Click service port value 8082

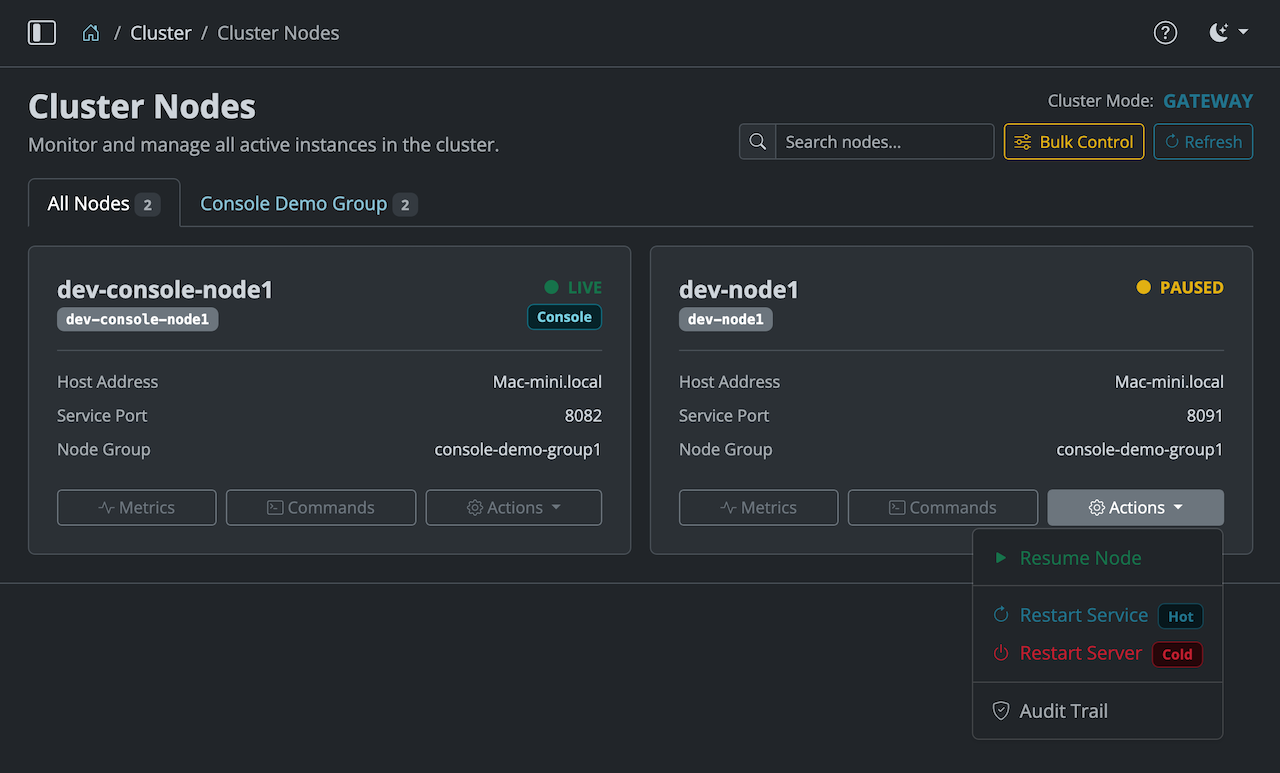coord(583,416)
